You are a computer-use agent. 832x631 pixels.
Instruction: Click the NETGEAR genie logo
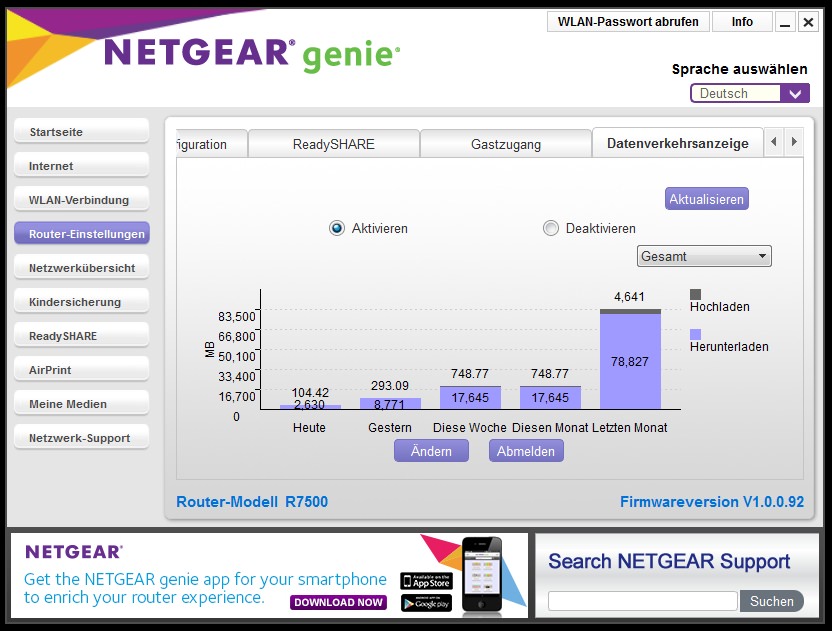tap(251, 54)
